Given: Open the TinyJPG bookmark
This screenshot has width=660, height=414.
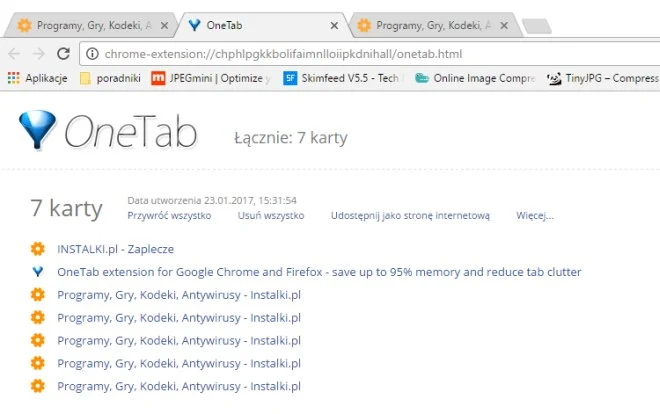Looking at the screenshot, I should pyautogui.click(x=603, y=78).
